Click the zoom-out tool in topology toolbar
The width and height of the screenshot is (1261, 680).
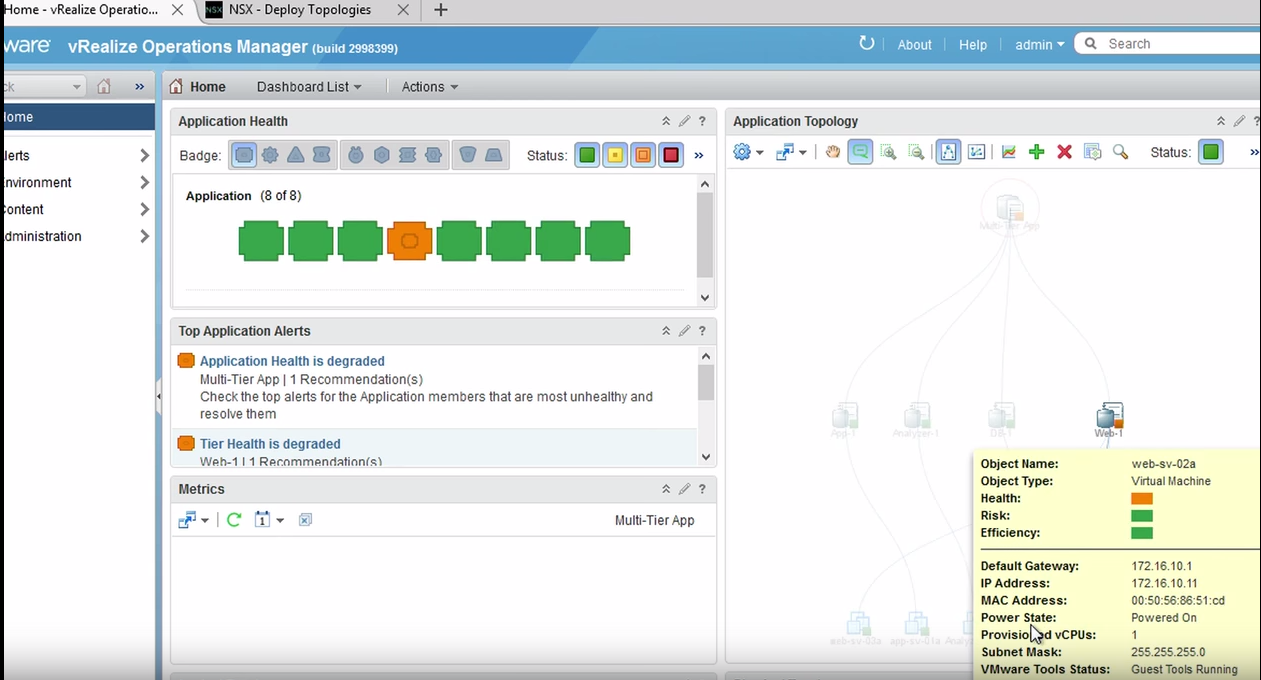(x=915, y=152)
